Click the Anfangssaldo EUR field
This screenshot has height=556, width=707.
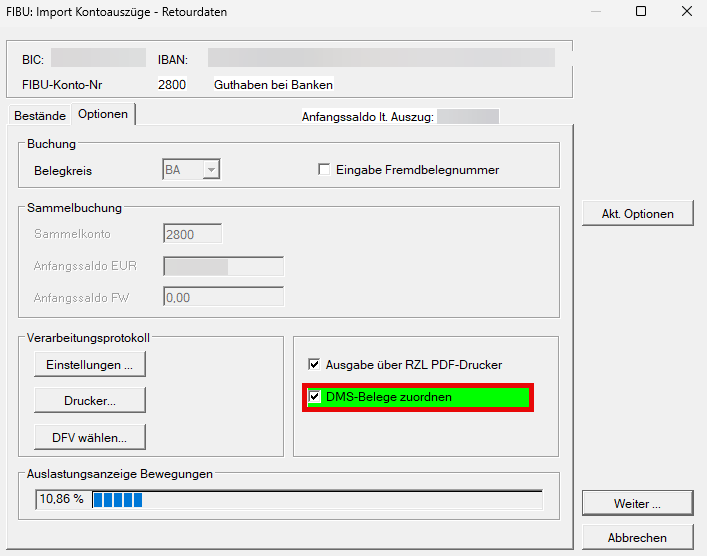[x=223, y=266]
